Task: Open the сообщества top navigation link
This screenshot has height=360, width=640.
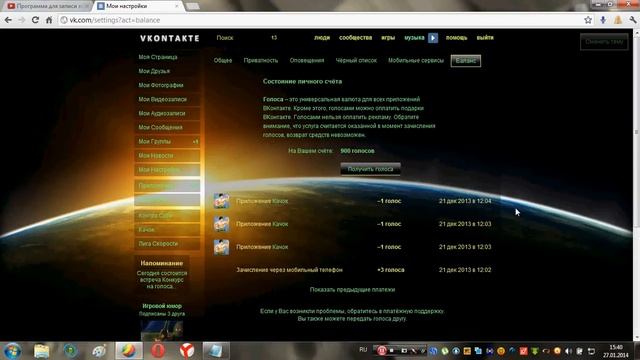Action: pos(356,38)
